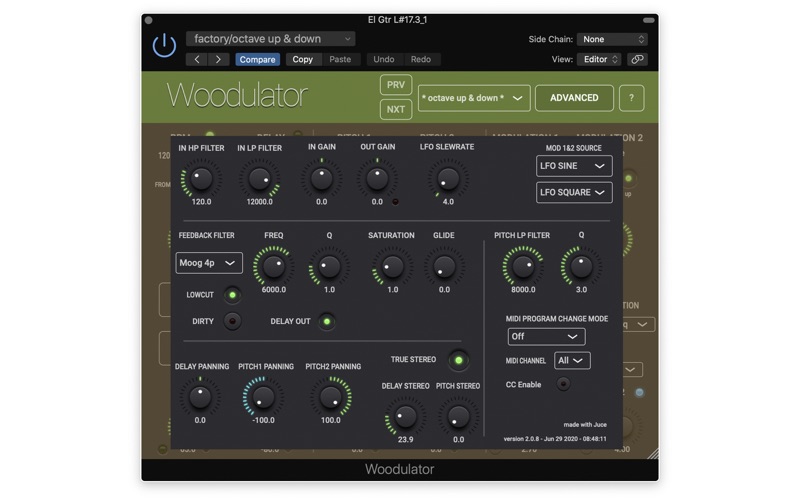
Task: Open the question mark help button
Action: click(x=631, y=97)
